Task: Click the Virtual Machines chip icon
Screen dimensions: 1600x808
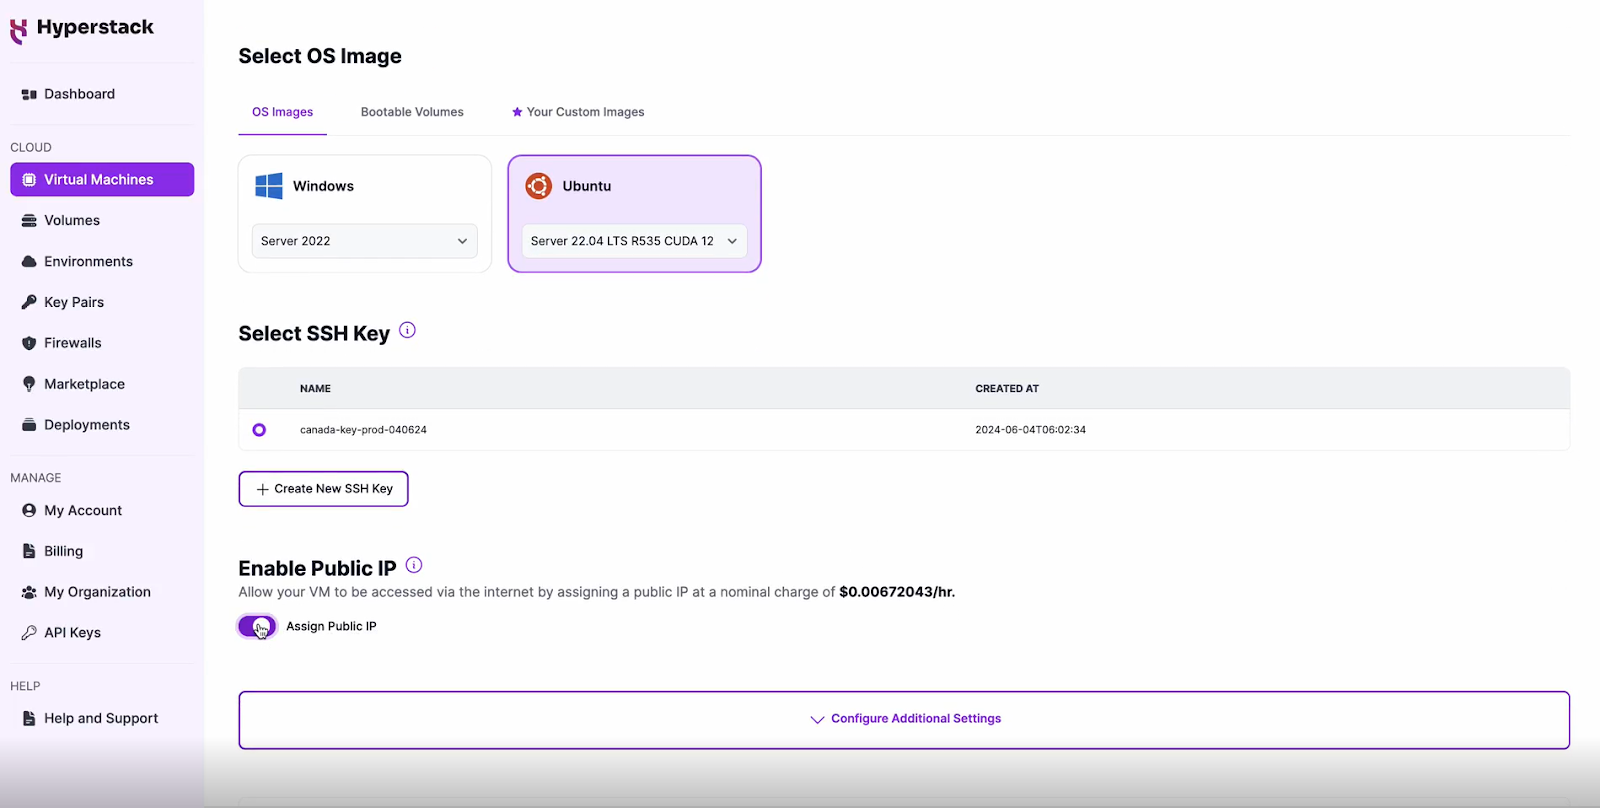Action: (29, 180)
